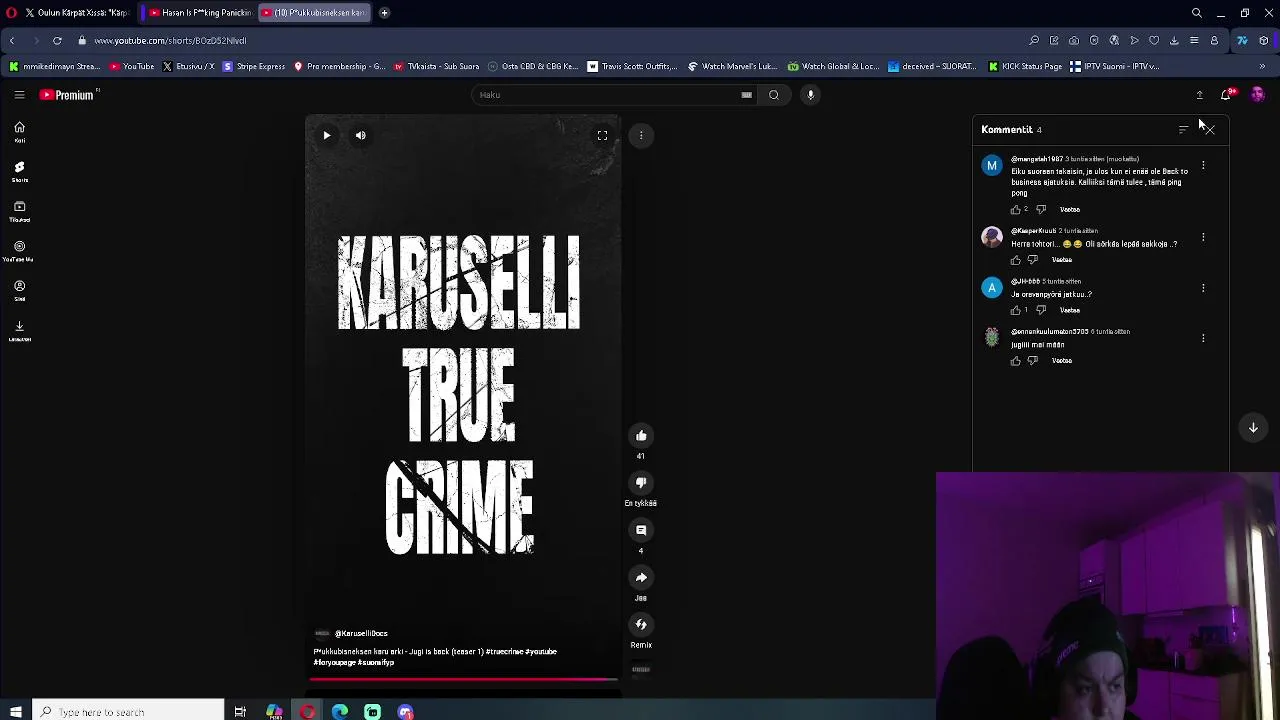Share the Short via Jaa button
The width and height of the screenshot is (1280, 720).
click(641, 577)
